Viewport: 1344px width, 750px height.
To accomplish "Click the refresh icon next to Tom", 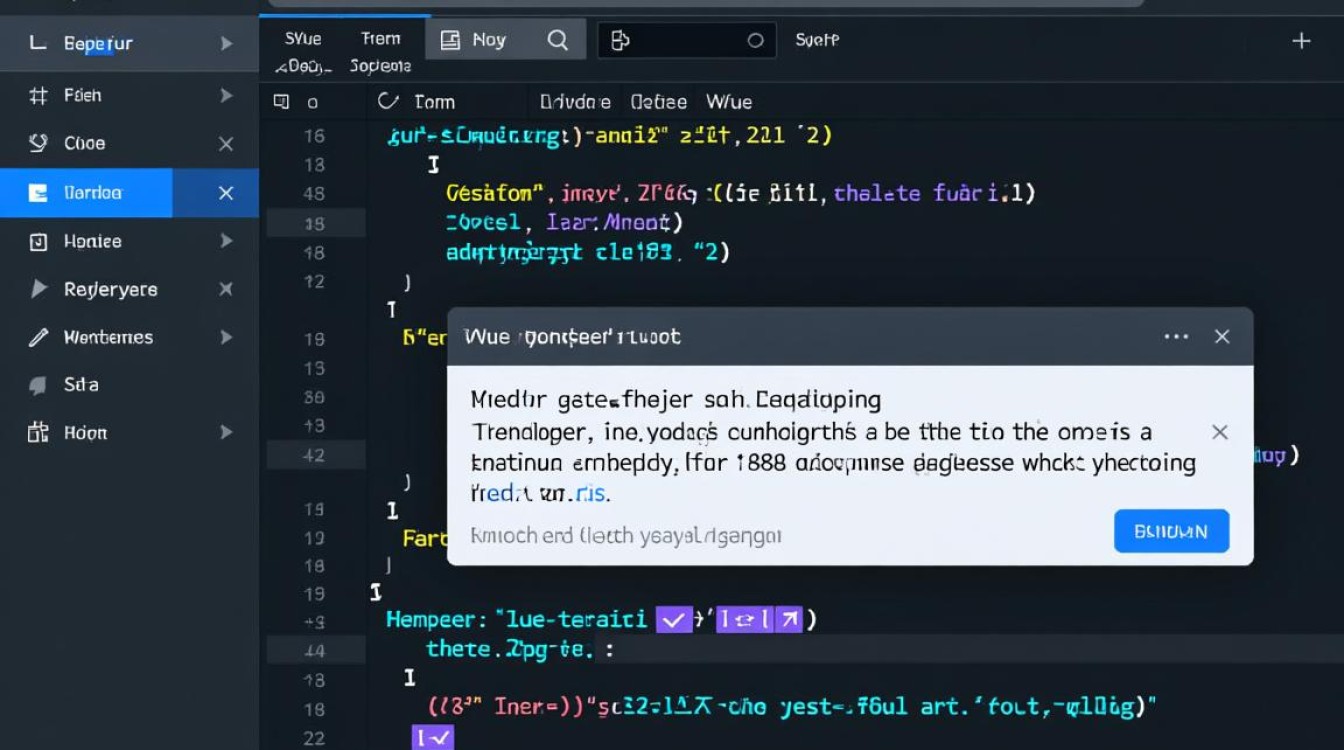I will (x=387, y=101).
